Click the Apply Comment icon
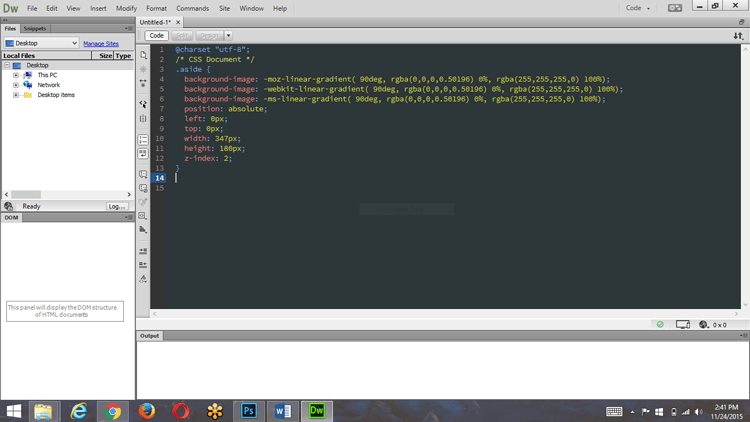This screenshot has width=750, height=422. 143,174
